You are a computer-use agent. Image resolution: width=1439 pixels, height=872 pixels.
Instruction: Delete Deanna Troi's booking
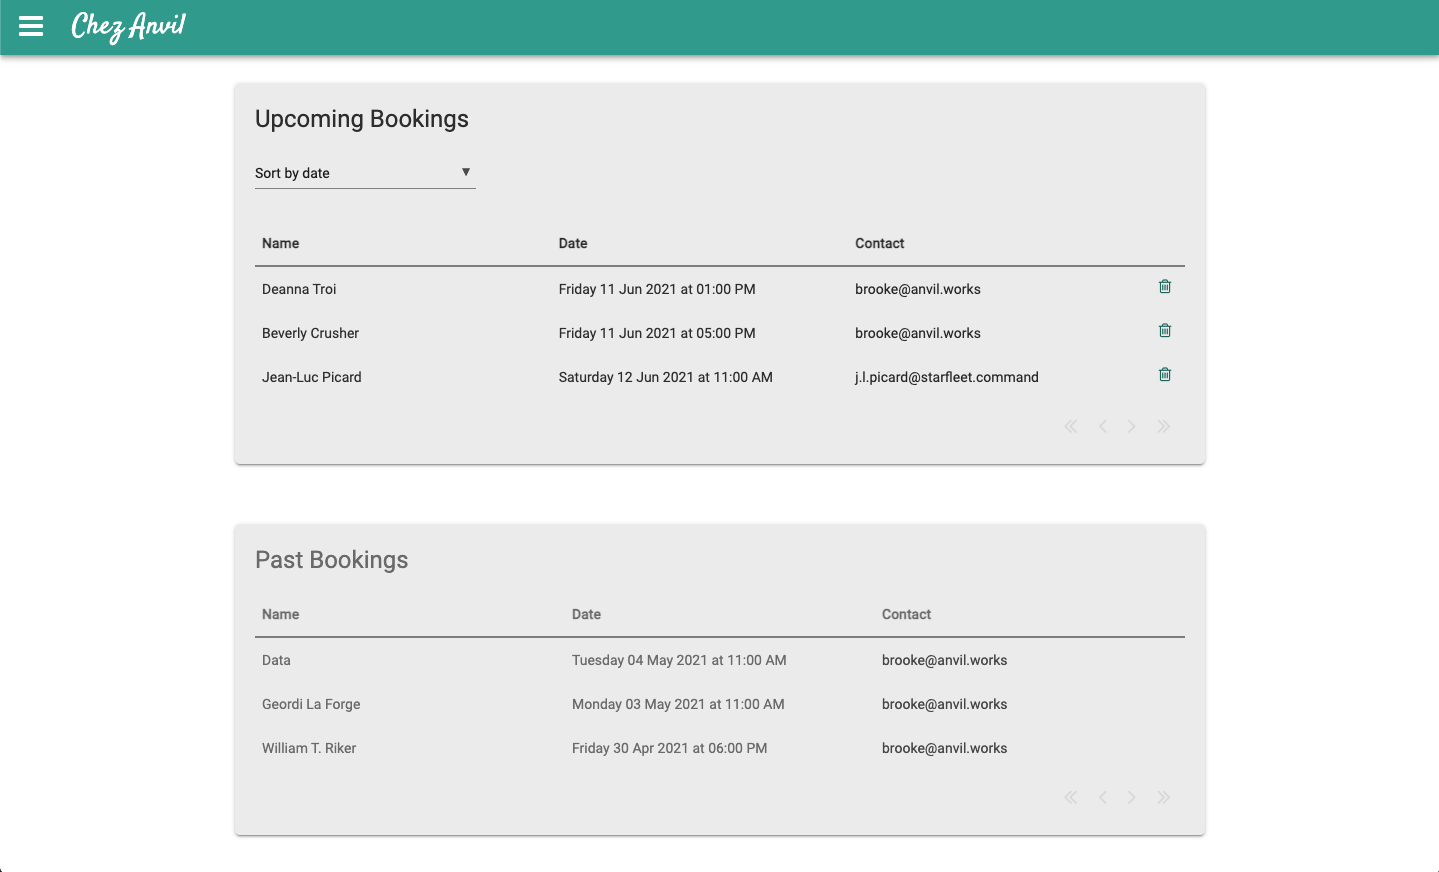pos(1164,287)
